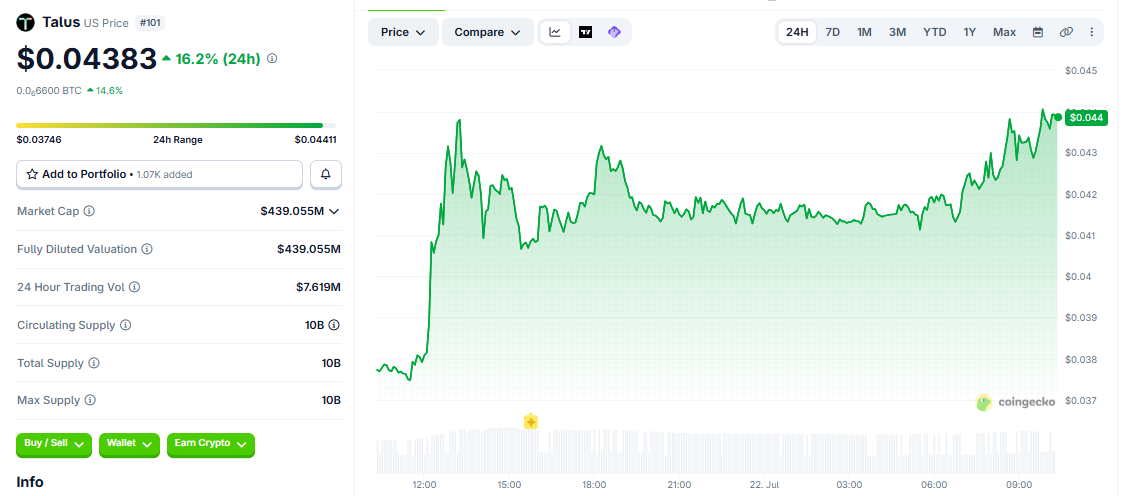
Task: Click the $439.055M Fully Diluted Valuation value
Action: [x=309, y=249]
